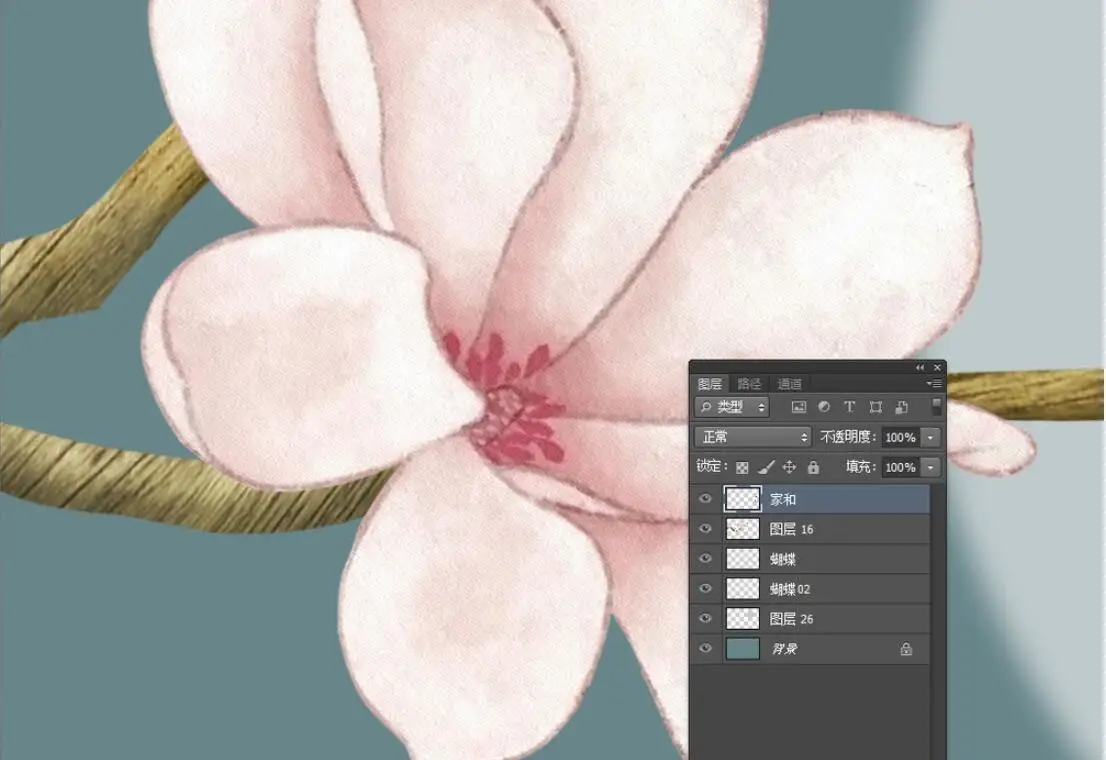Viewport: 1106px width, 760px height.
Task: Click the lock icon on 背景 layer
Action: coord(906,649)
